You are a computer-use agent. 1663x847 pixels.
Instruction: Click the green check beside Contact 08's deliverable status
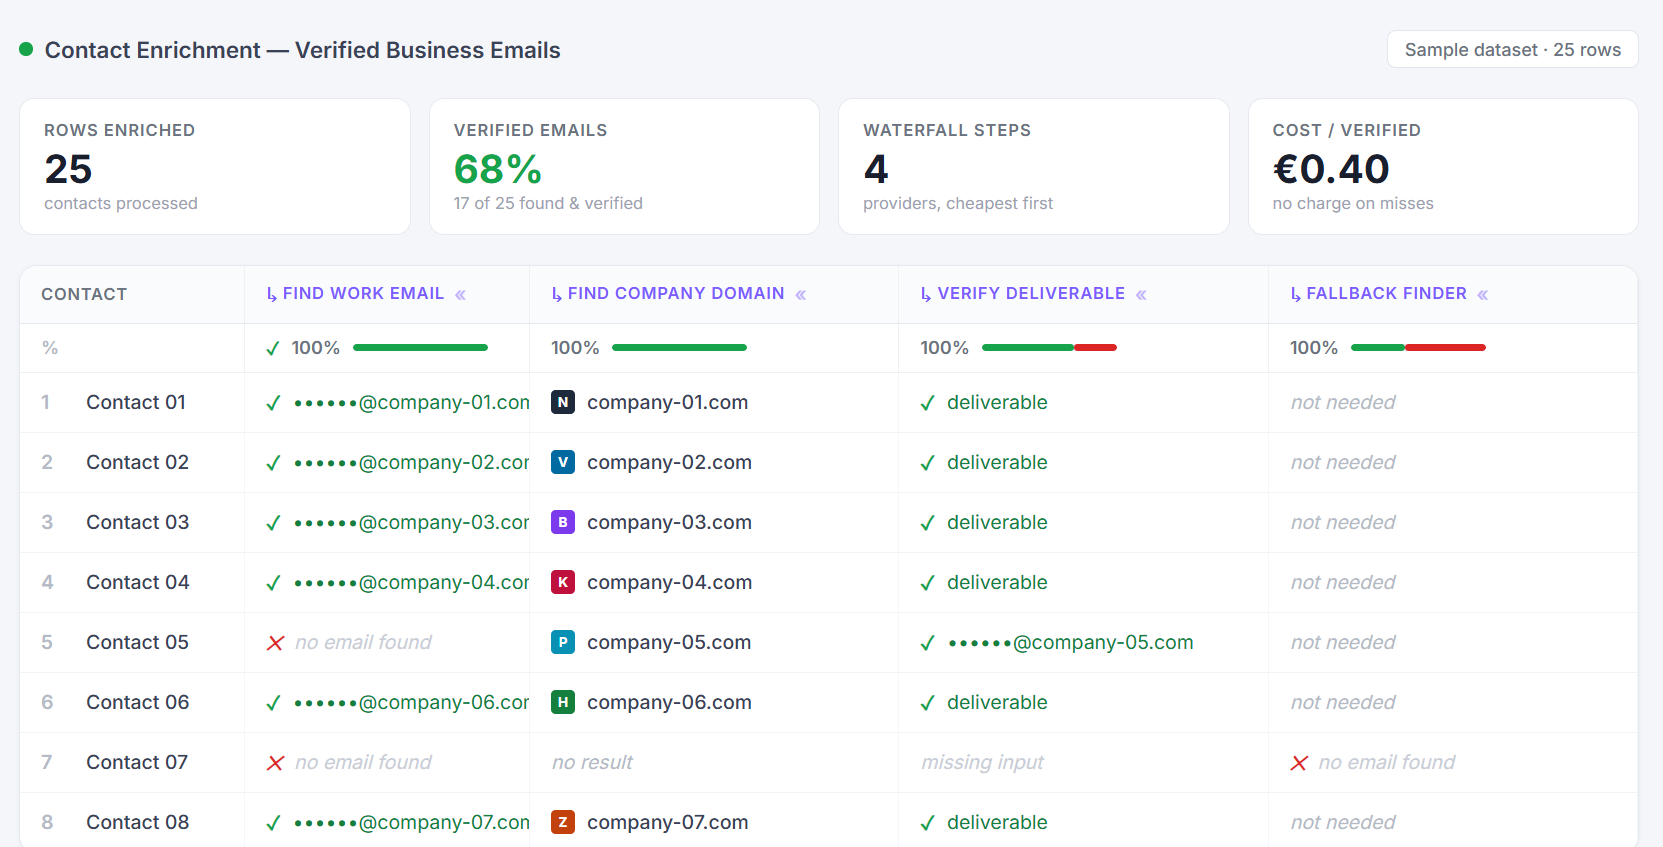click(928, 823)
